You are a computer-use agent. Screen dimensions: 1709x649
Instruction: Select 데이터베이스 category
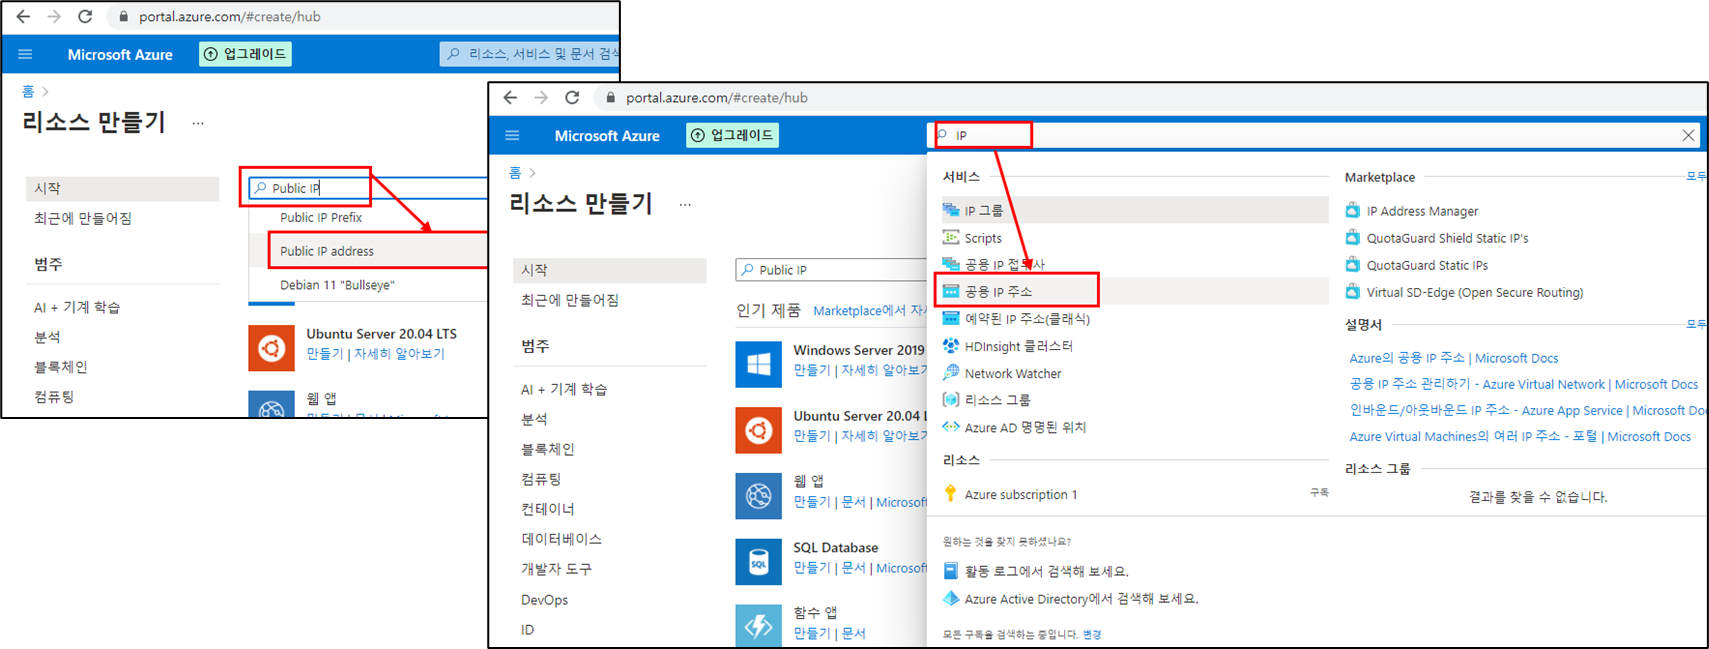click(x=561, y=539)
